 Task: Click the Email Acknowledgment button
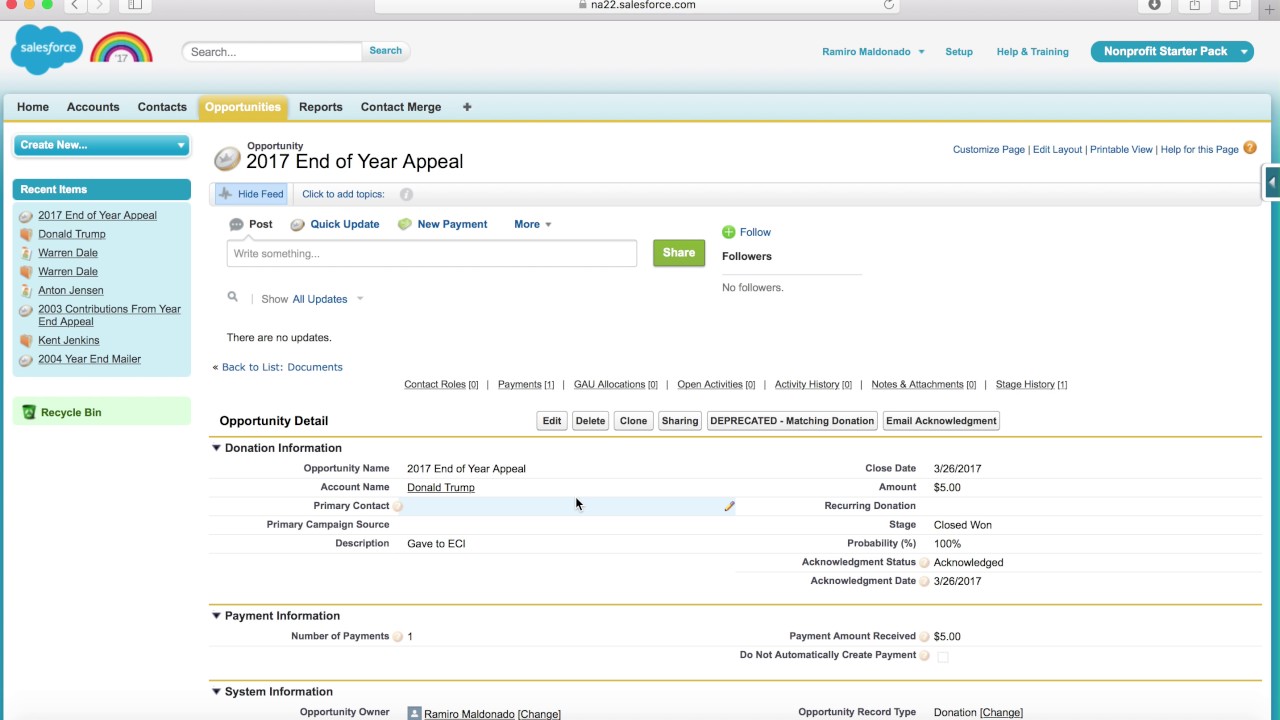pyautogui.click(x=941, y=421)
